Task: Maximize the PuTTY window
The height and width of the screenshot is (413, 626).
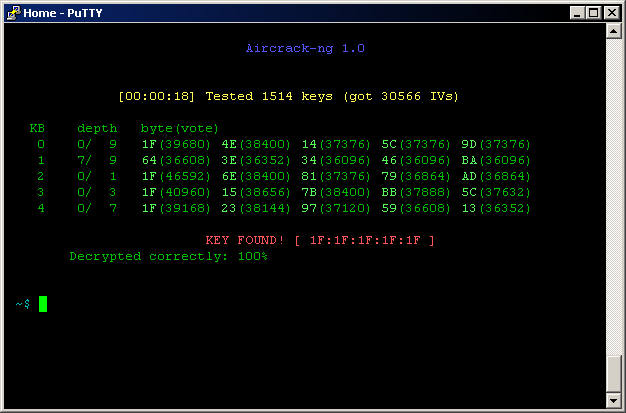Action: (x=595, y=12)
